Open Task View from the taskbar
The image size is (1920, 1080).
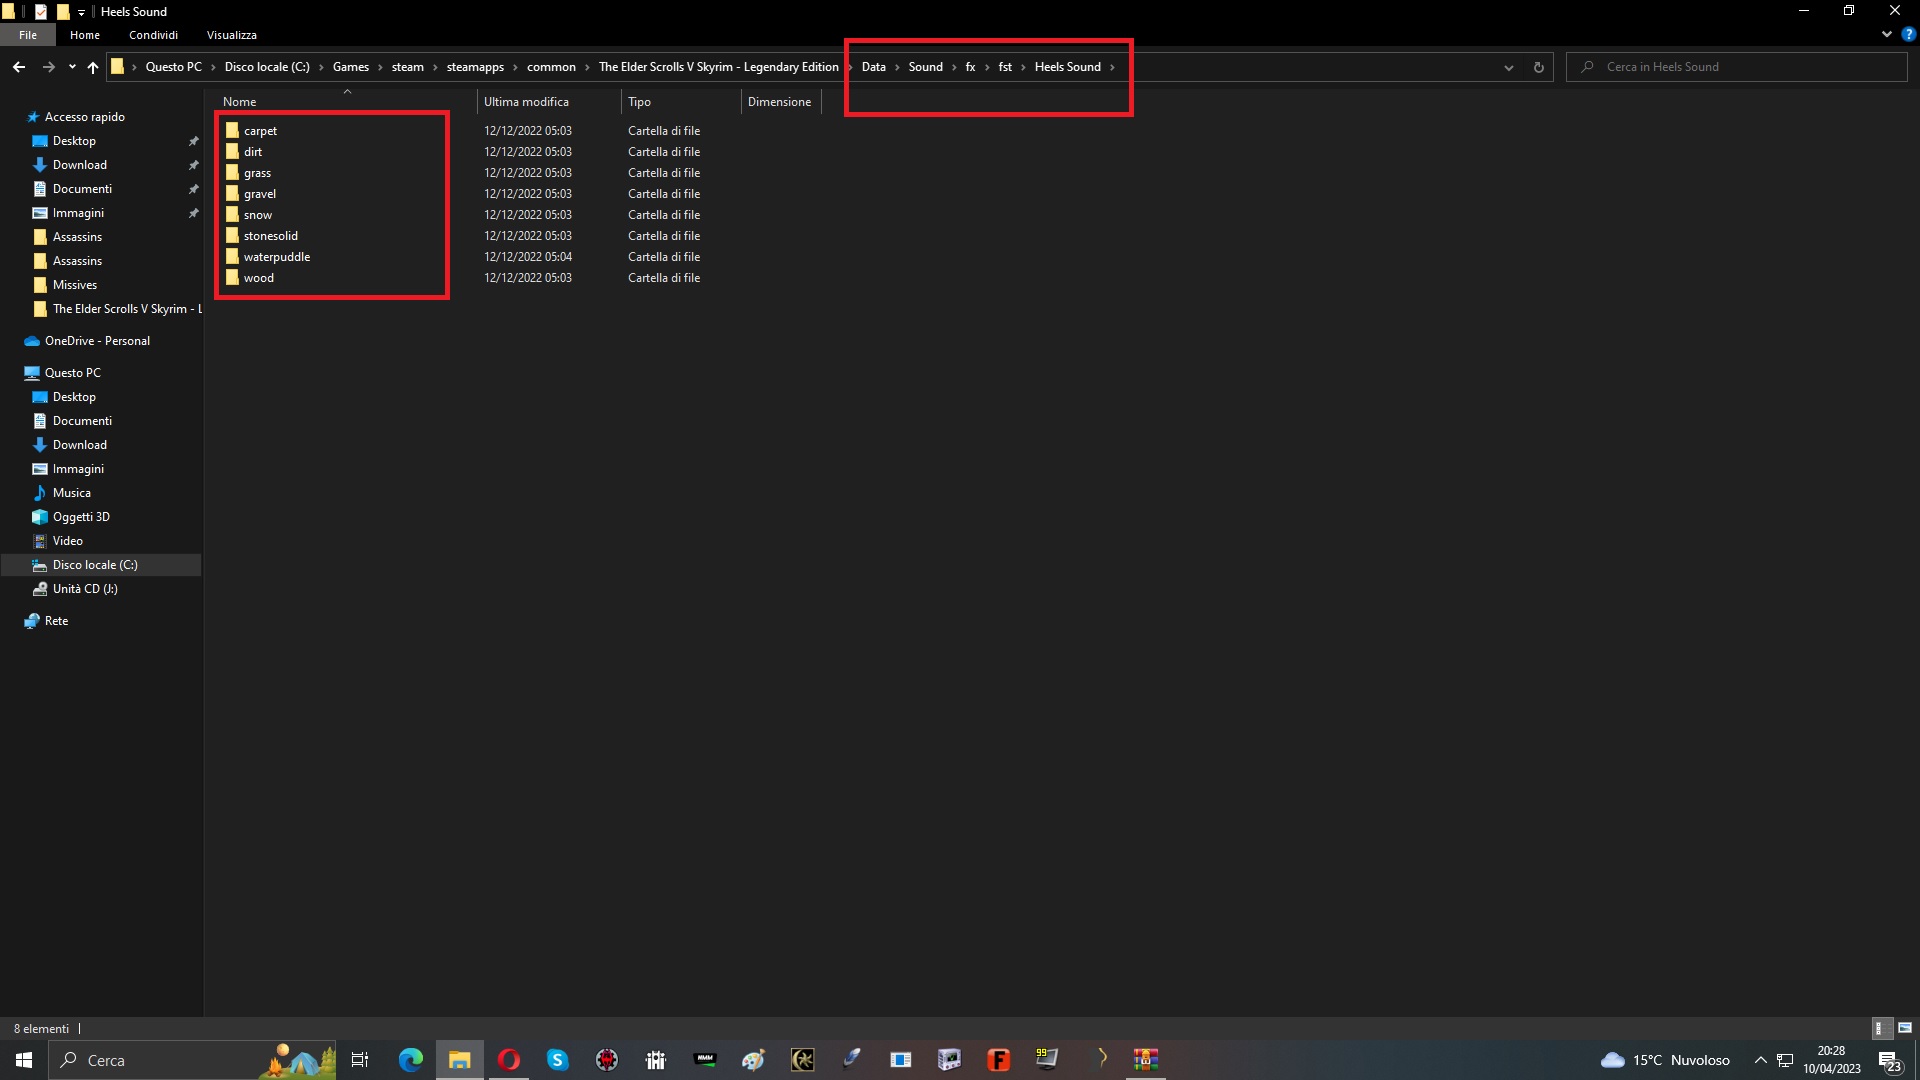click(x=360, y=1060)
